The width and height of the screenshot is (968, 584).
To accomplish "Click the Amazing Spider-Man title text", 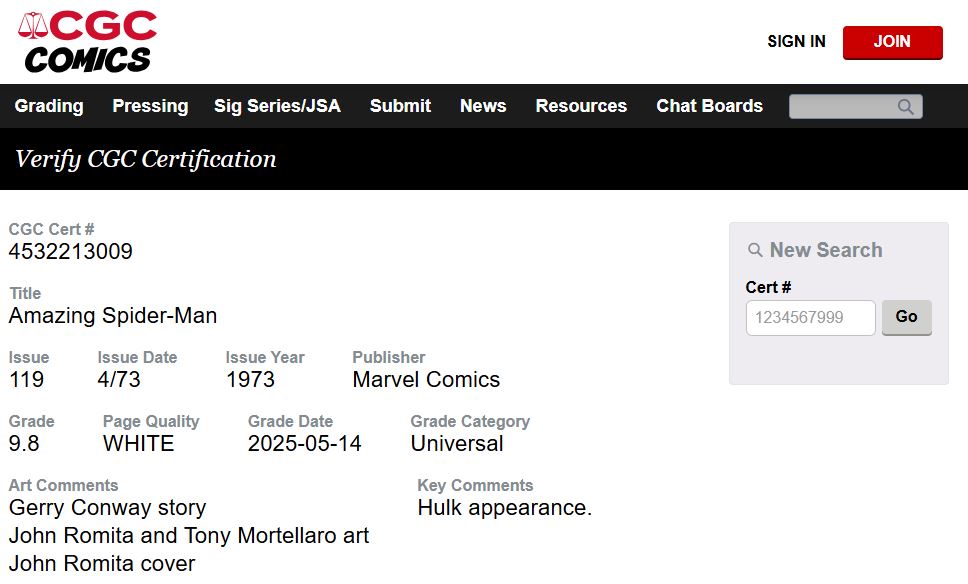I will point(113,316).
